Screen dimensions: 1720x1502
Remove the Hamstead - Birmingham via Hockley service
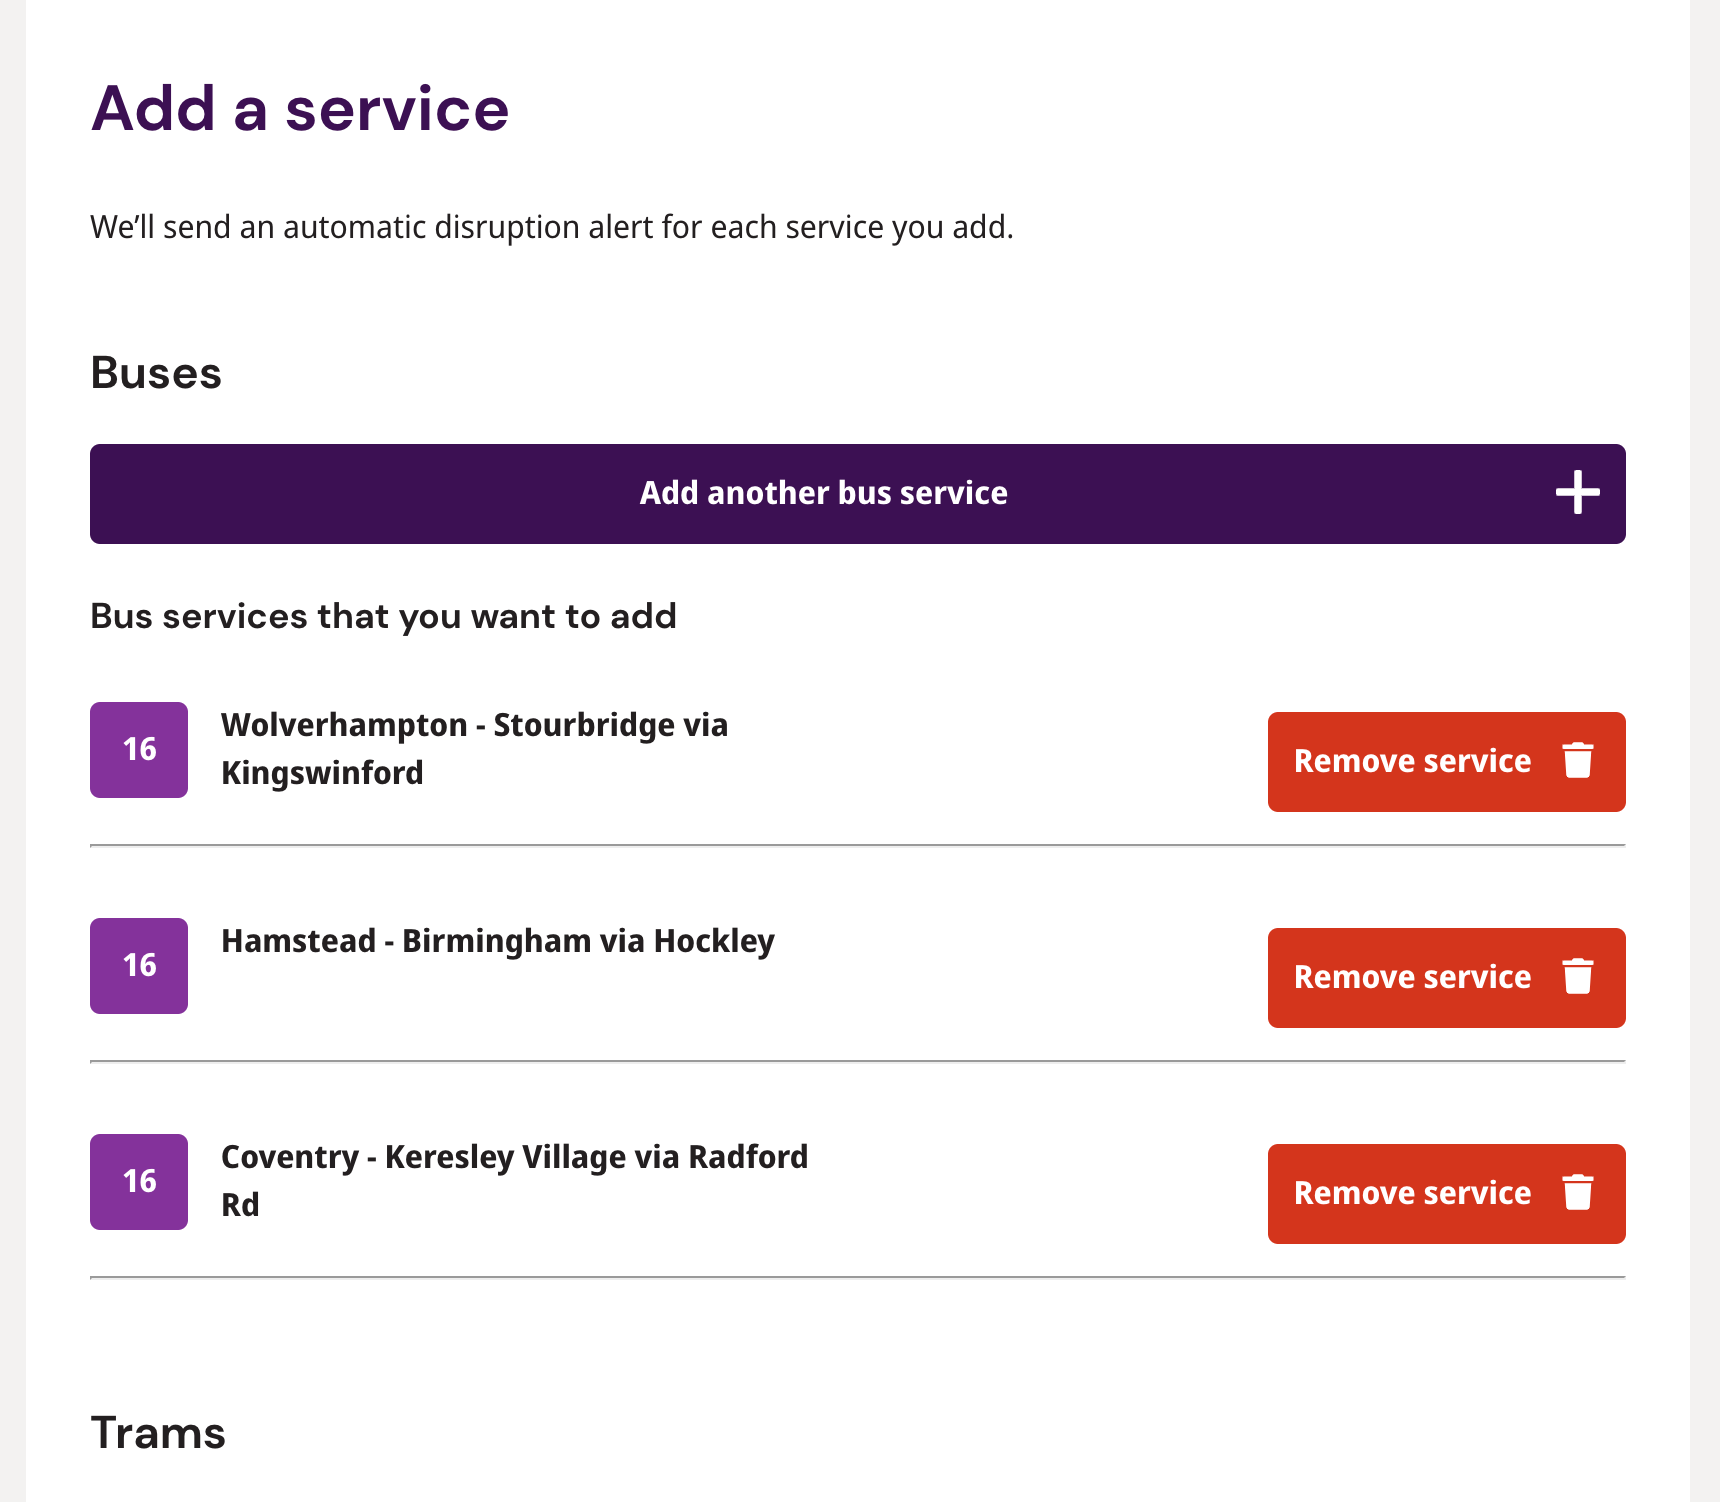[1447, 978]
